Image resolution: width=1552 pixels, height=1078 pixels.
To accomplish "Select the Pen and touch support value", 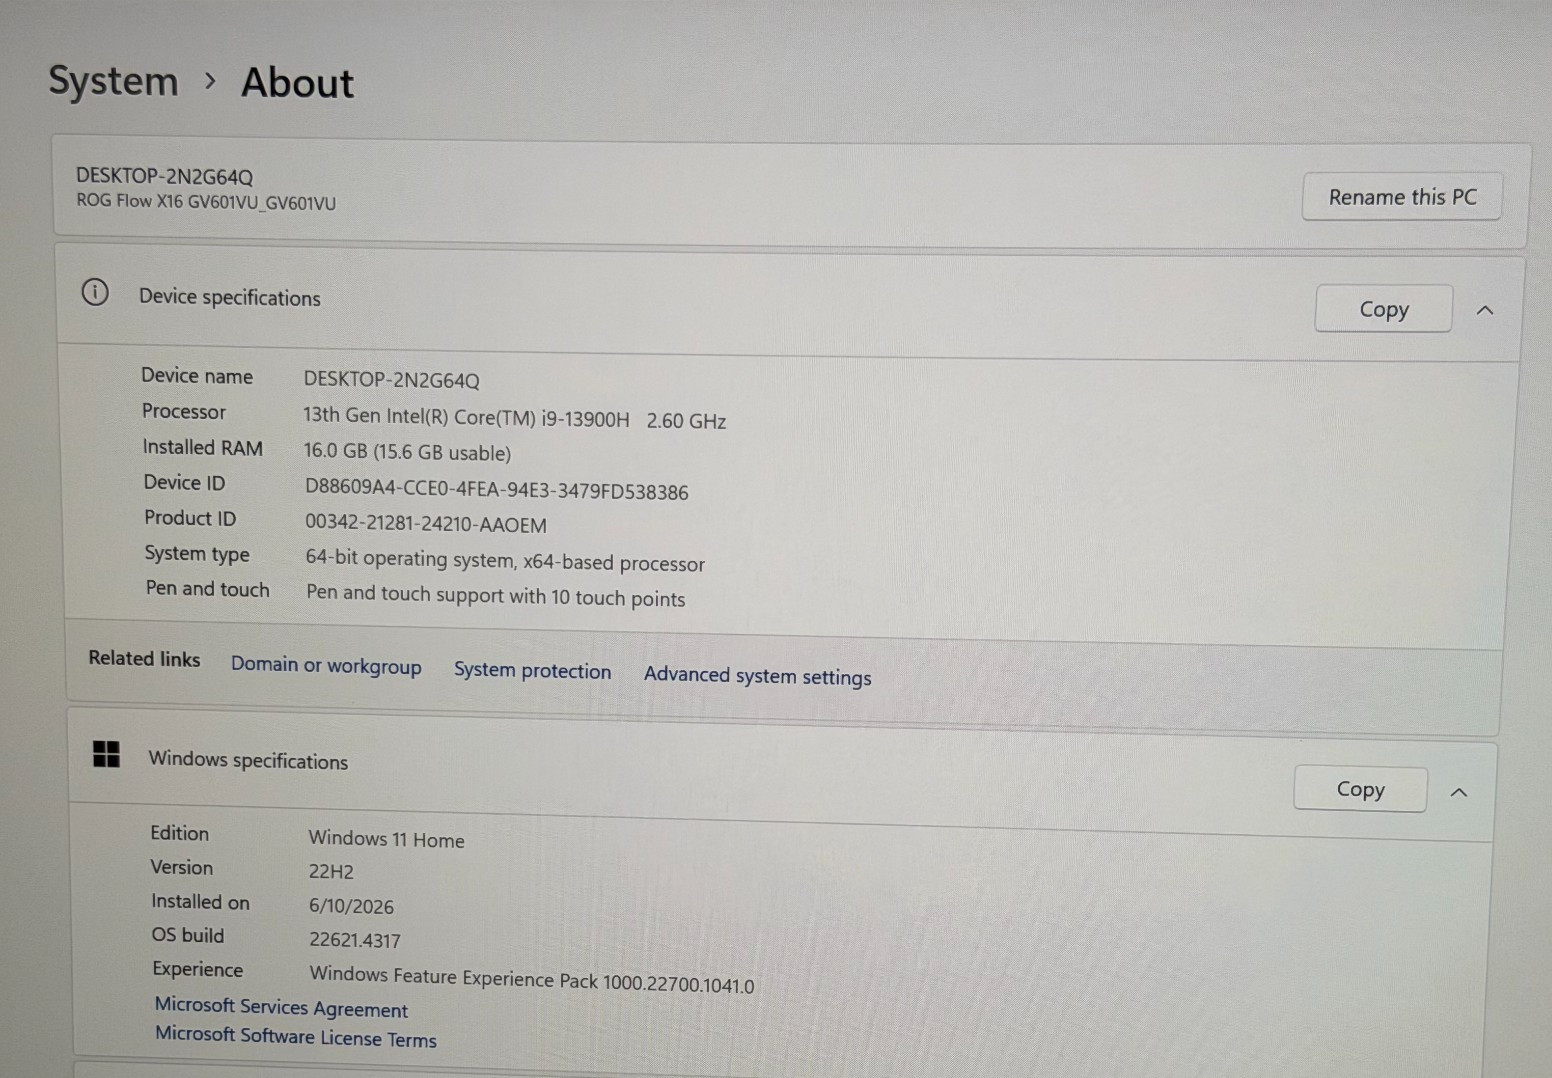I will (496, 596).
